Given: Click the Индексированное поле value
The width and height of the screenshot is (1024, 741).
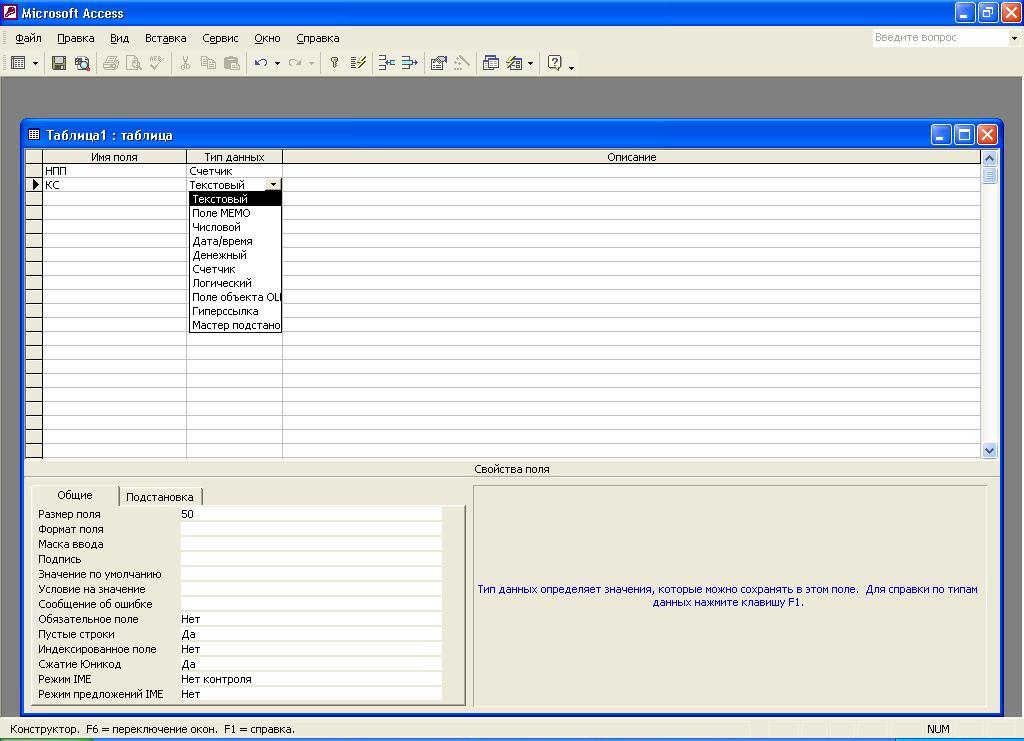Looking at the screenshot, I should [x=311, y=650].
